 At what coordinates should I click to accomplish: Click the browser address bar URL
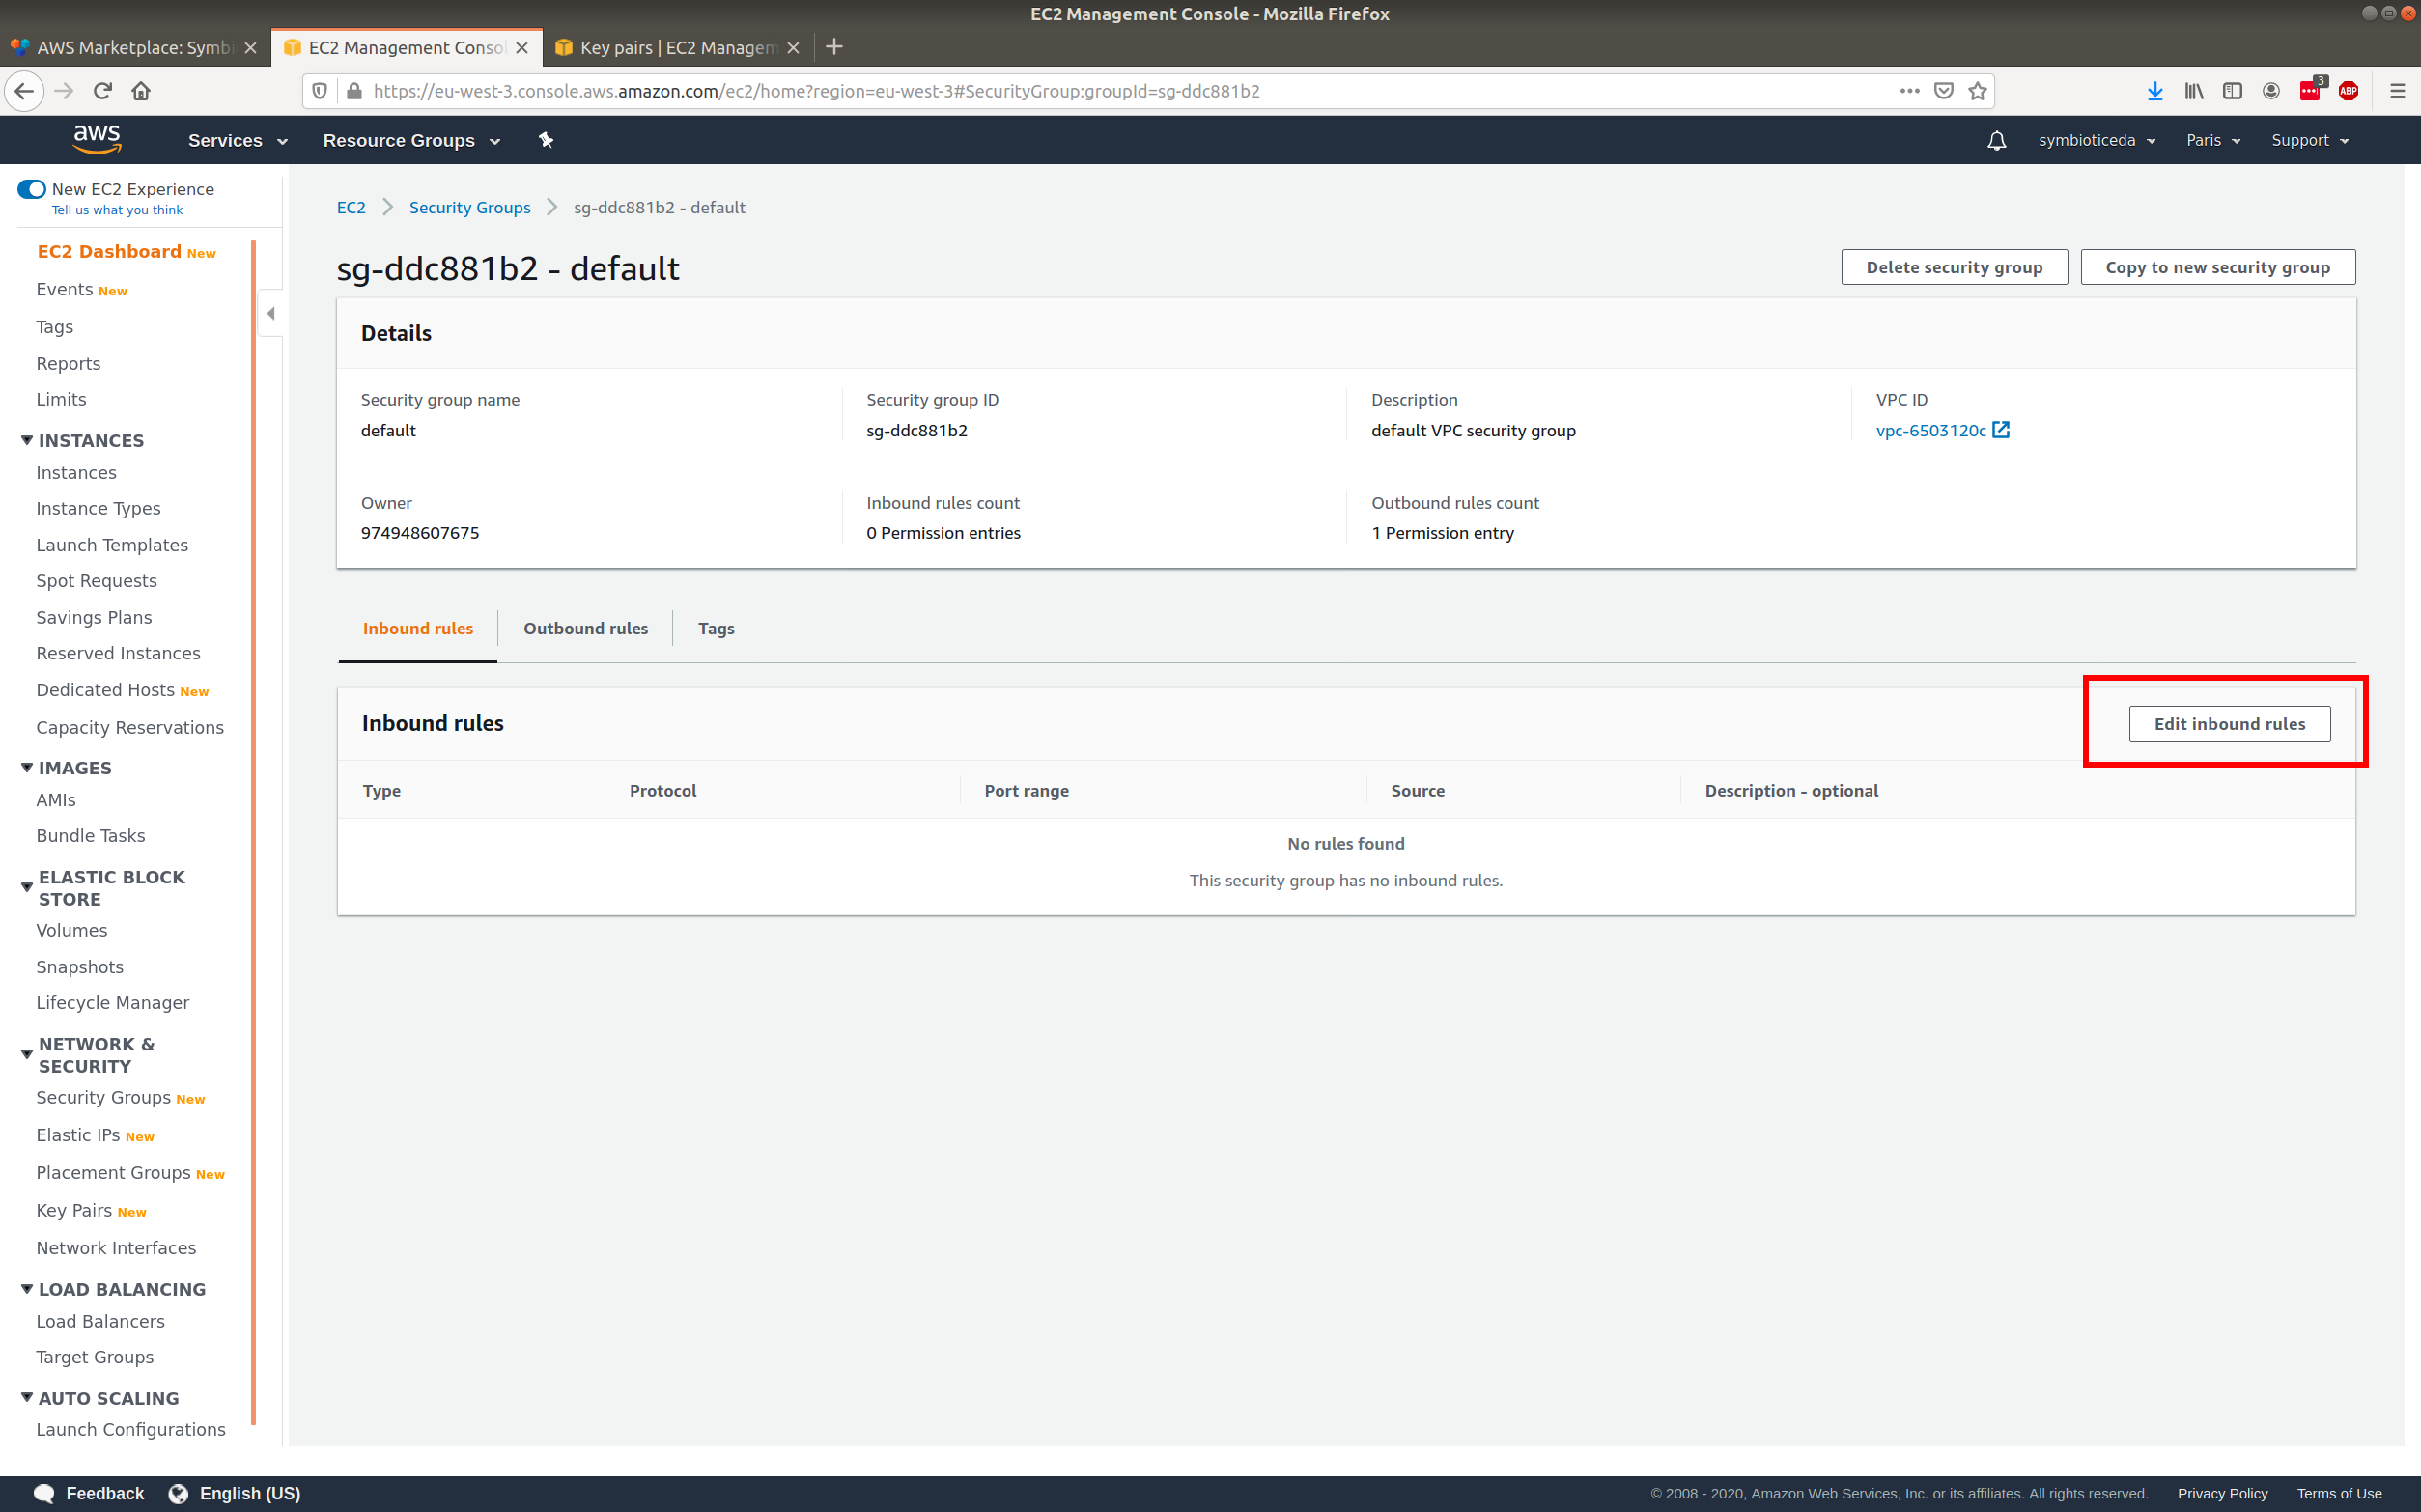click(816, 91)
